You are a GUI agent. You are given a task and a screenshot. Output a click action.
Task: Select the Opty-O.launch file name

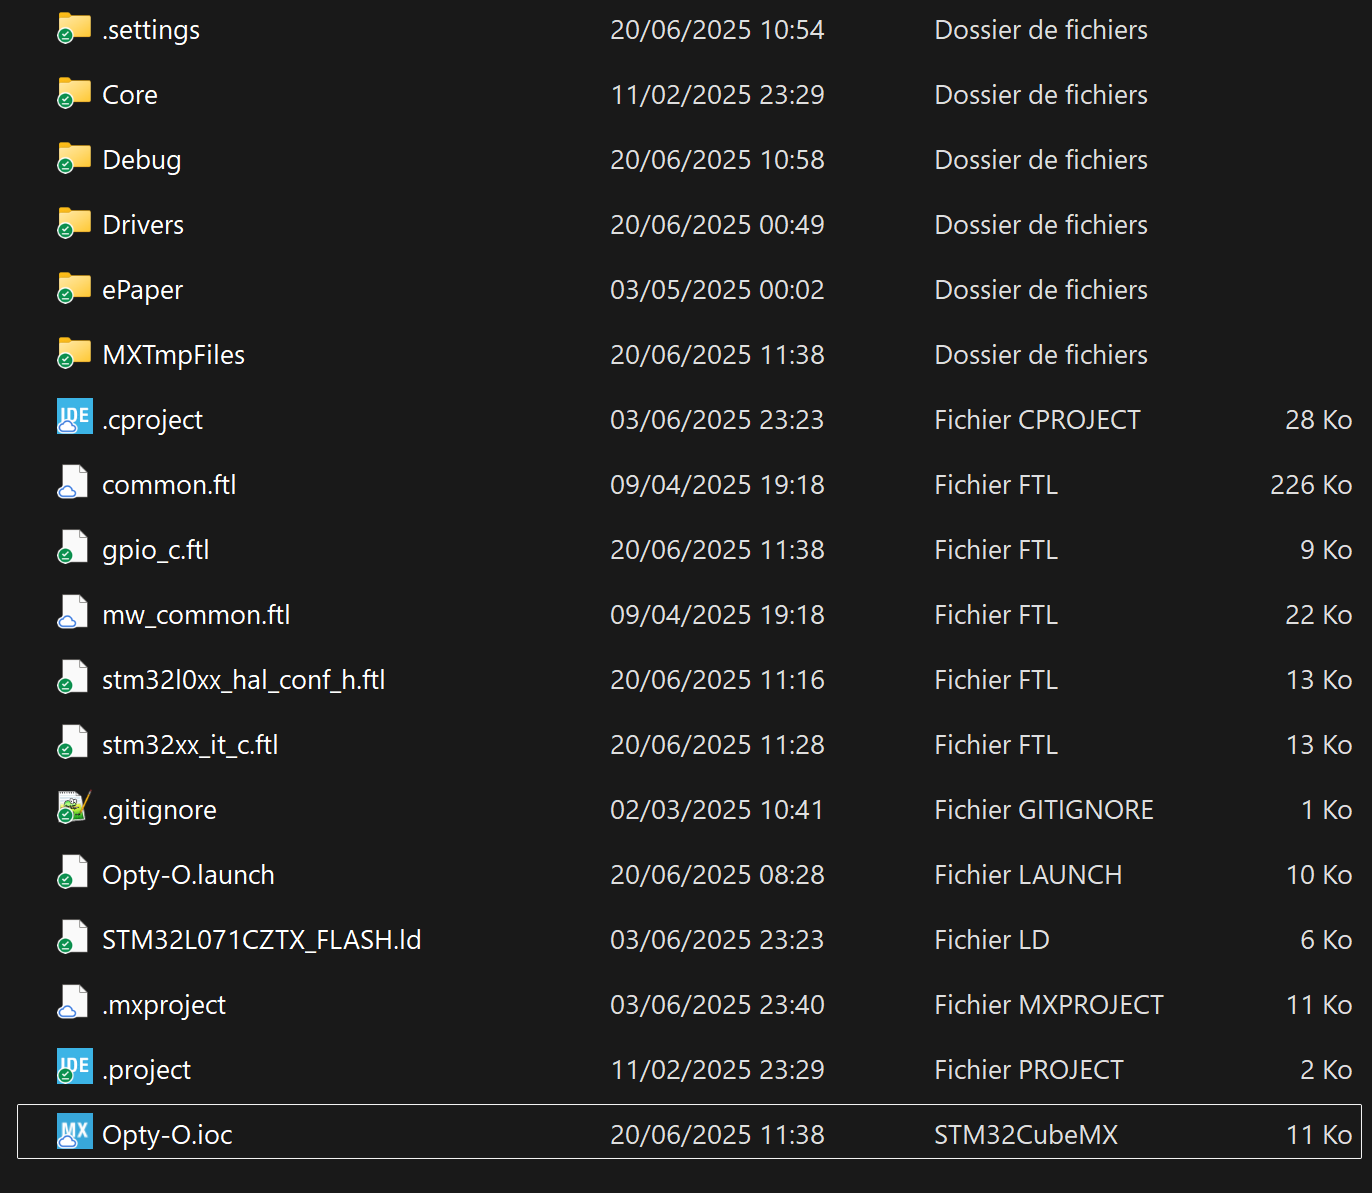point(188,875)
